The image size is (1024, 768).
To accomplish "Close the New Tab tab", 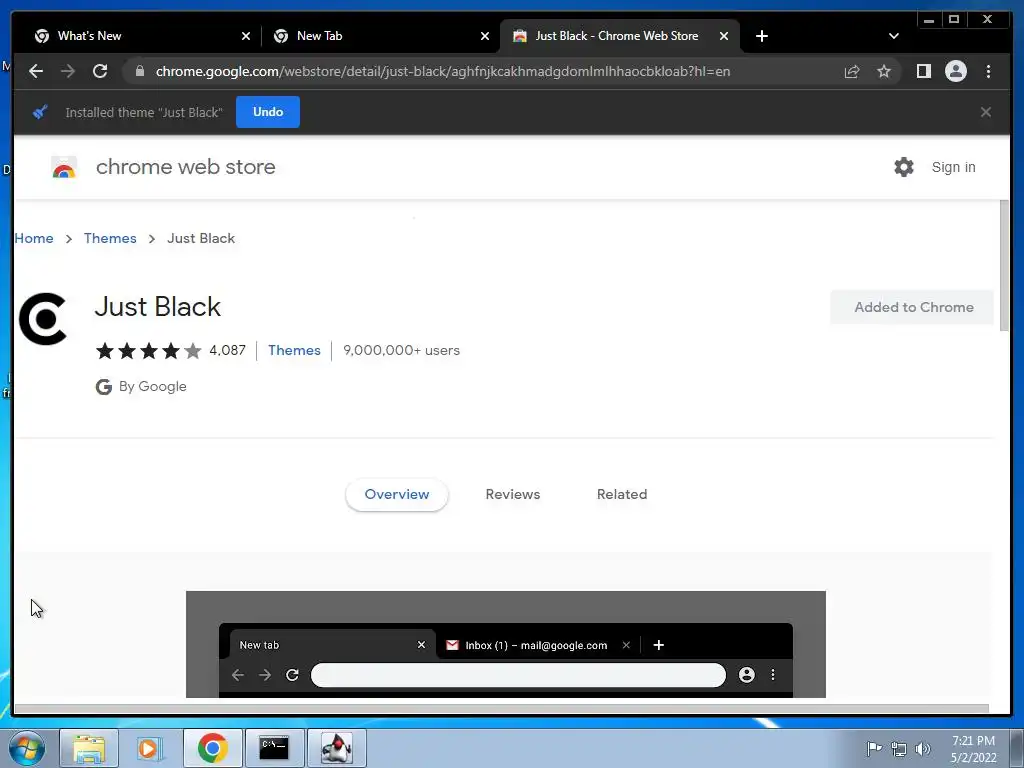I will click(x=485, y=36).
